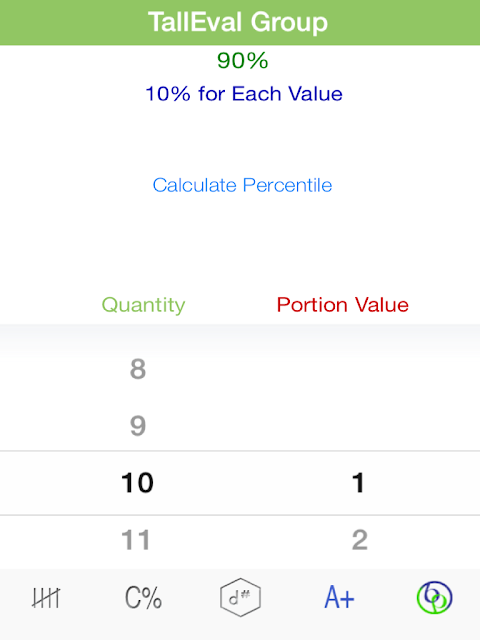The width and height of the screenshot is (480, 640).
Task: Tap the empty Portion Value slot beside 8
Action: tap(358, 369)
